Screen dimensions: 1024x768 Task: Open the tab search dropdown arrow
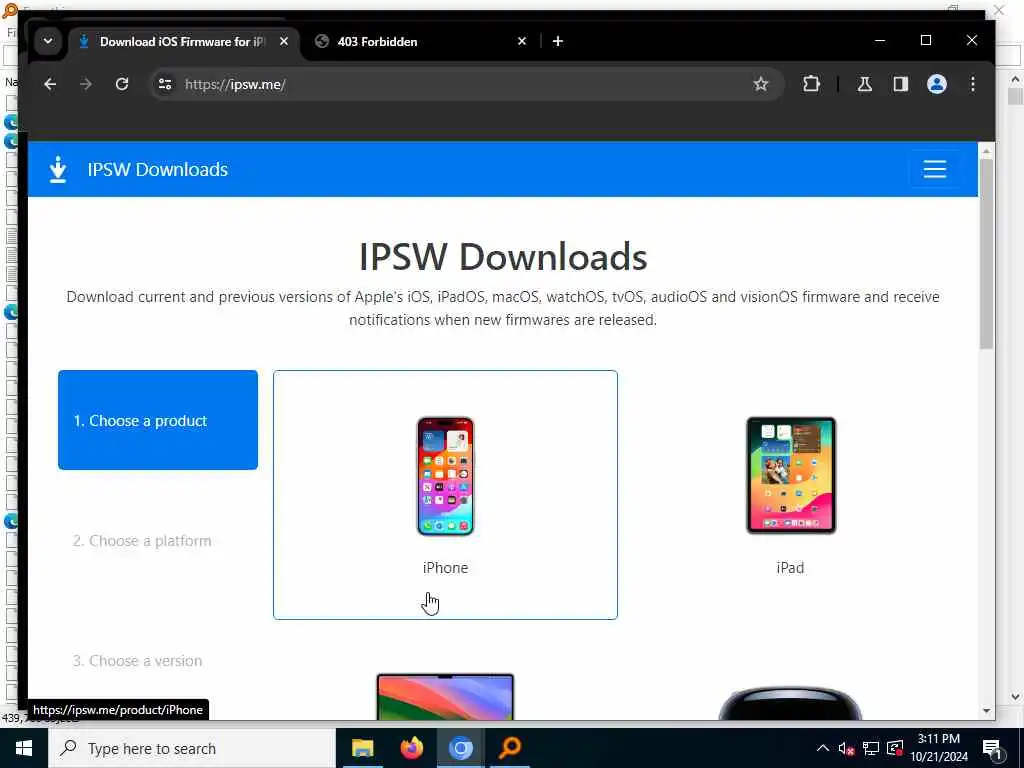coord(48,41)
